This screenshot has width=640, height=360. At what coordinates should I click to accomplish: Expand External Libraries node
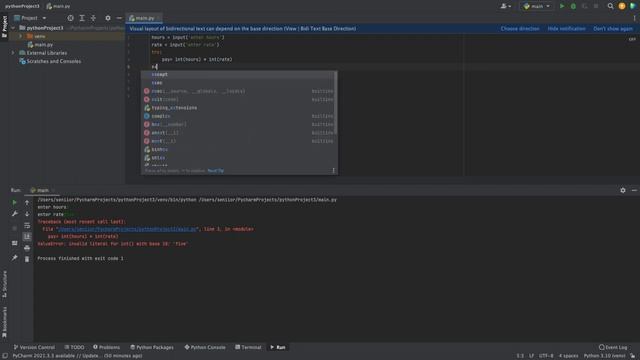pyautogui.click(x=13, y=53)
